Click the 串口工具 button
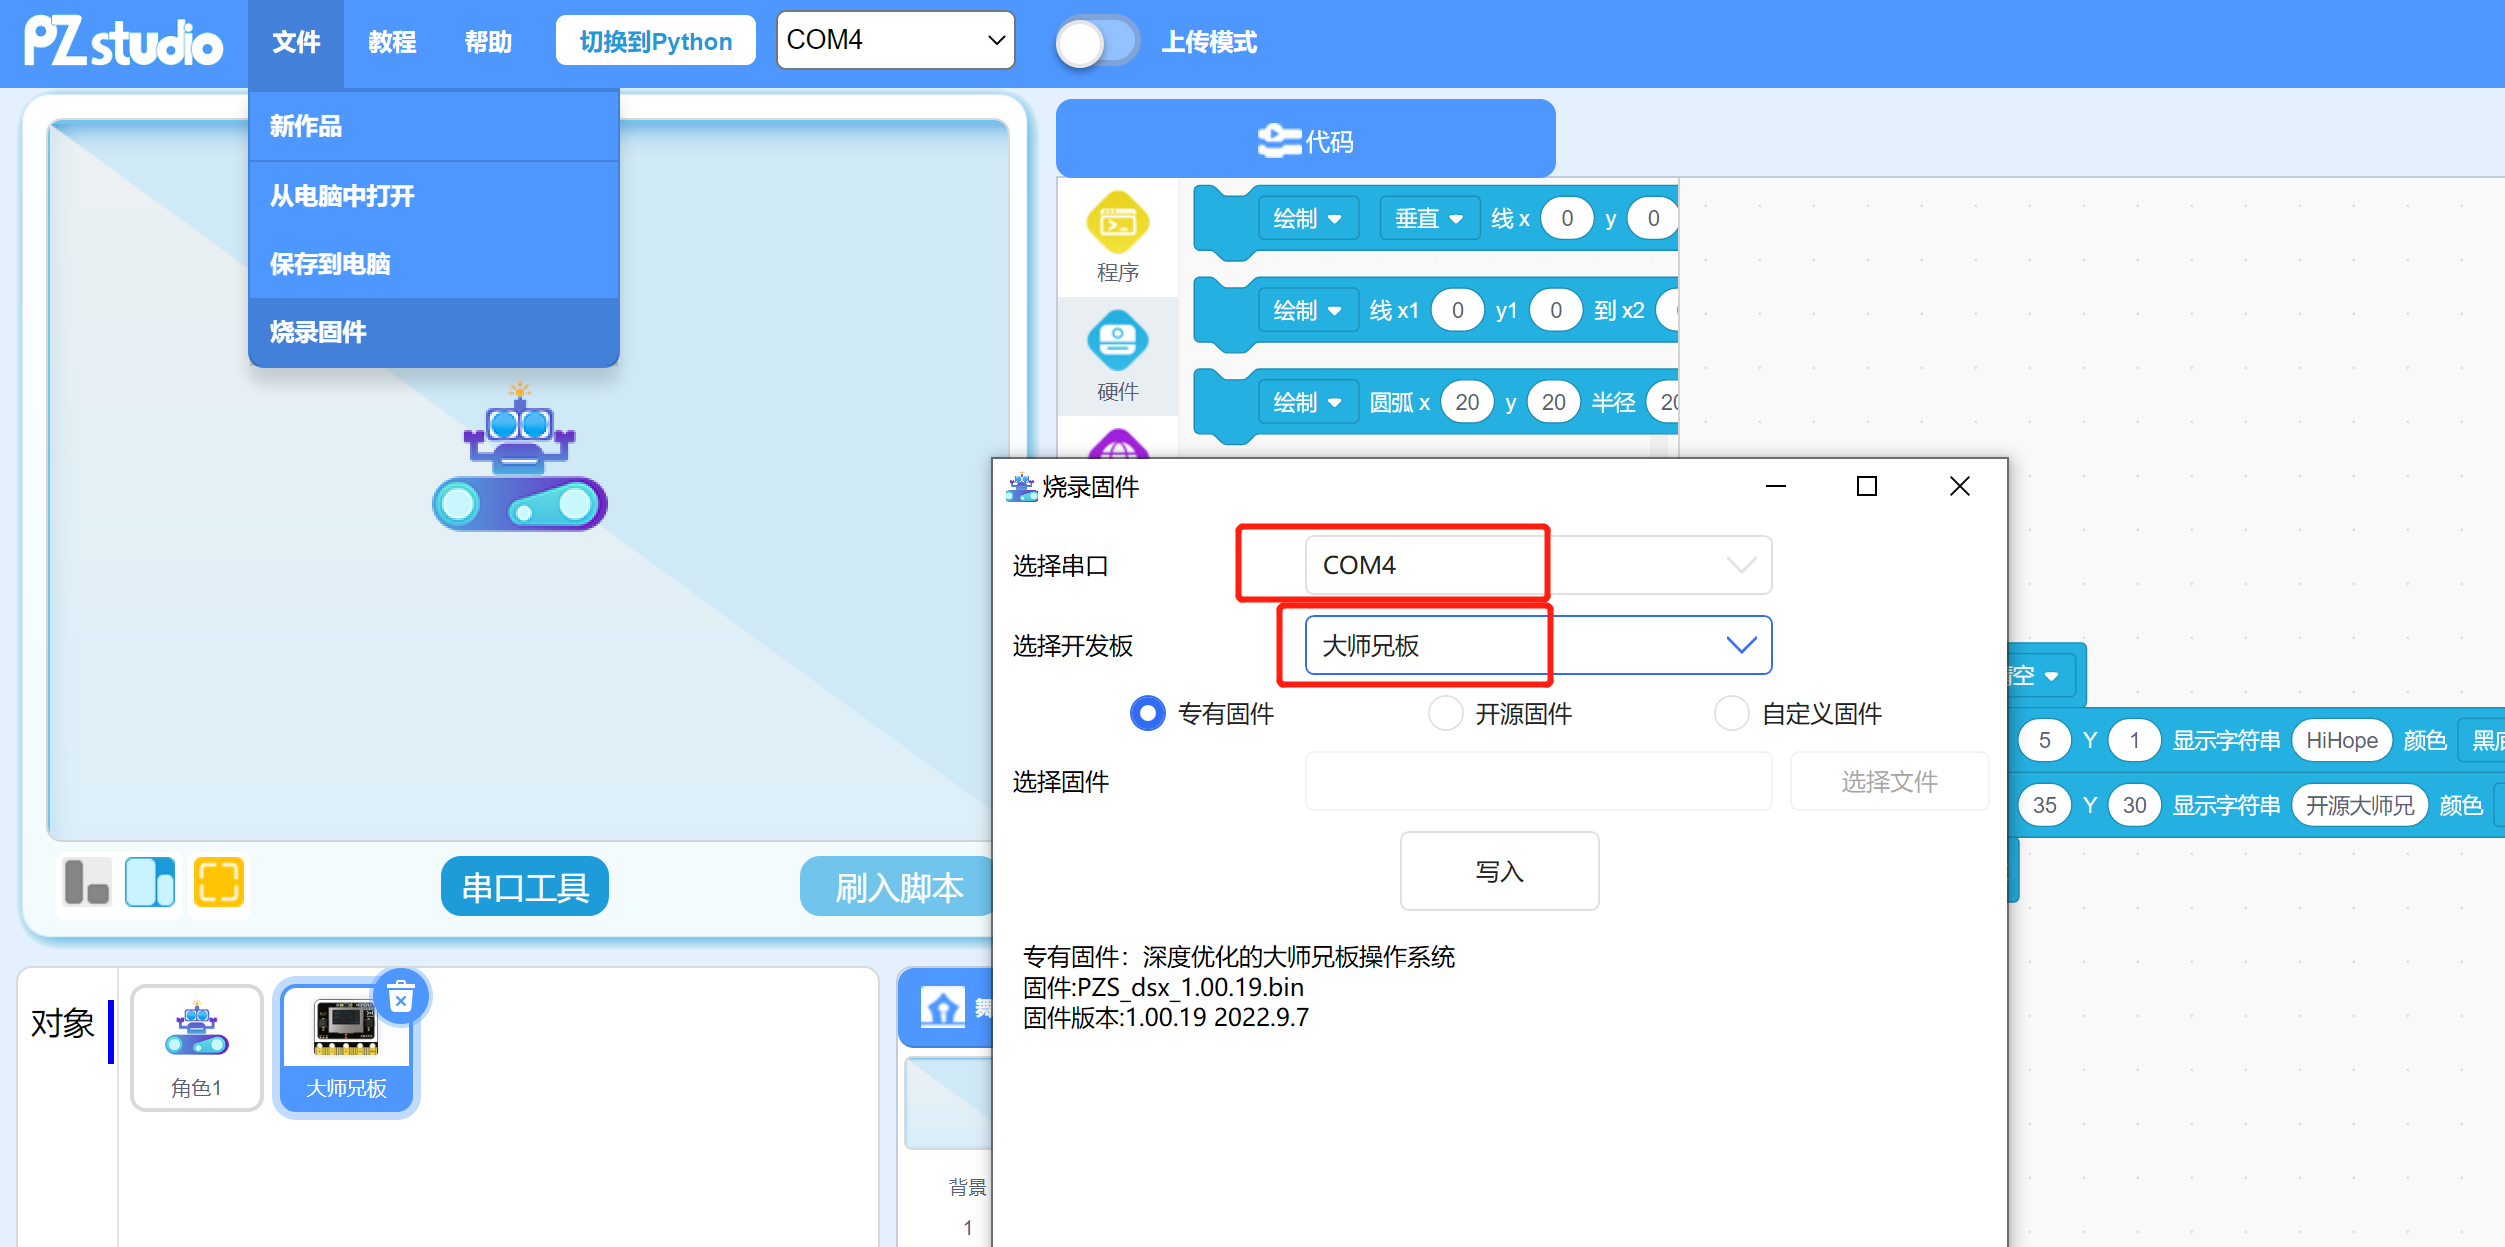 [525, 887]
